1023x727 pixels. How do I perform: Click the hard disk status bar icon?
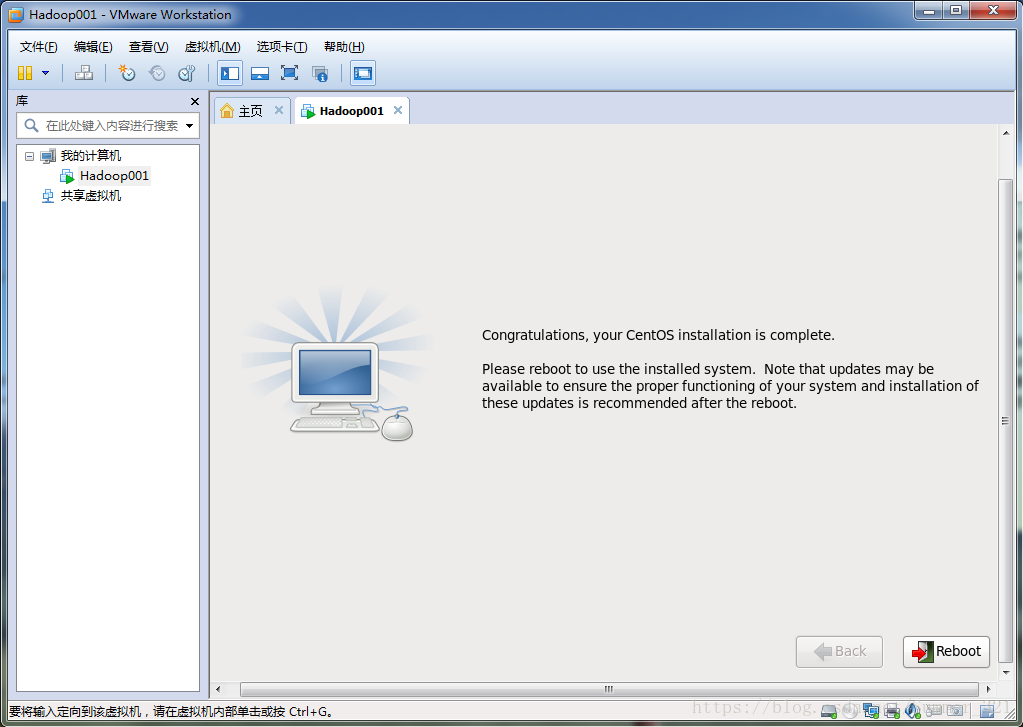coord(829,711)
